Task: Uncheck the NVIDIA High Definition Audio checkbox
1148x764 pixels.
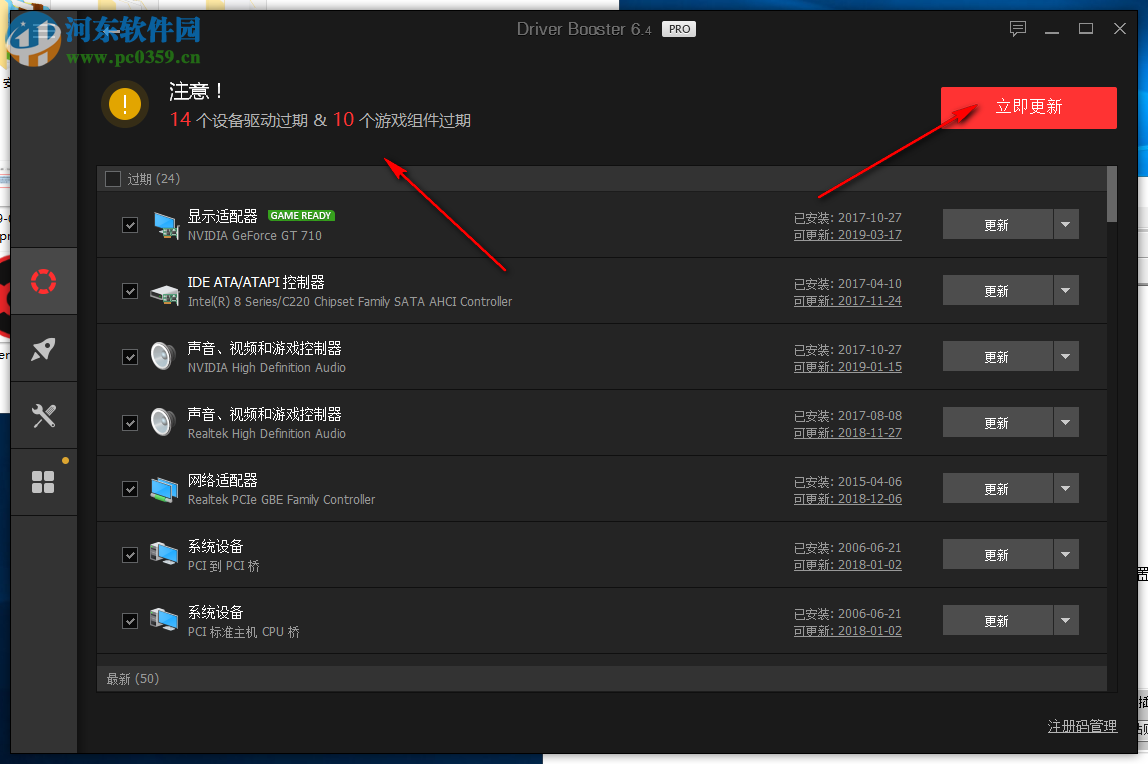Action: 130,357
